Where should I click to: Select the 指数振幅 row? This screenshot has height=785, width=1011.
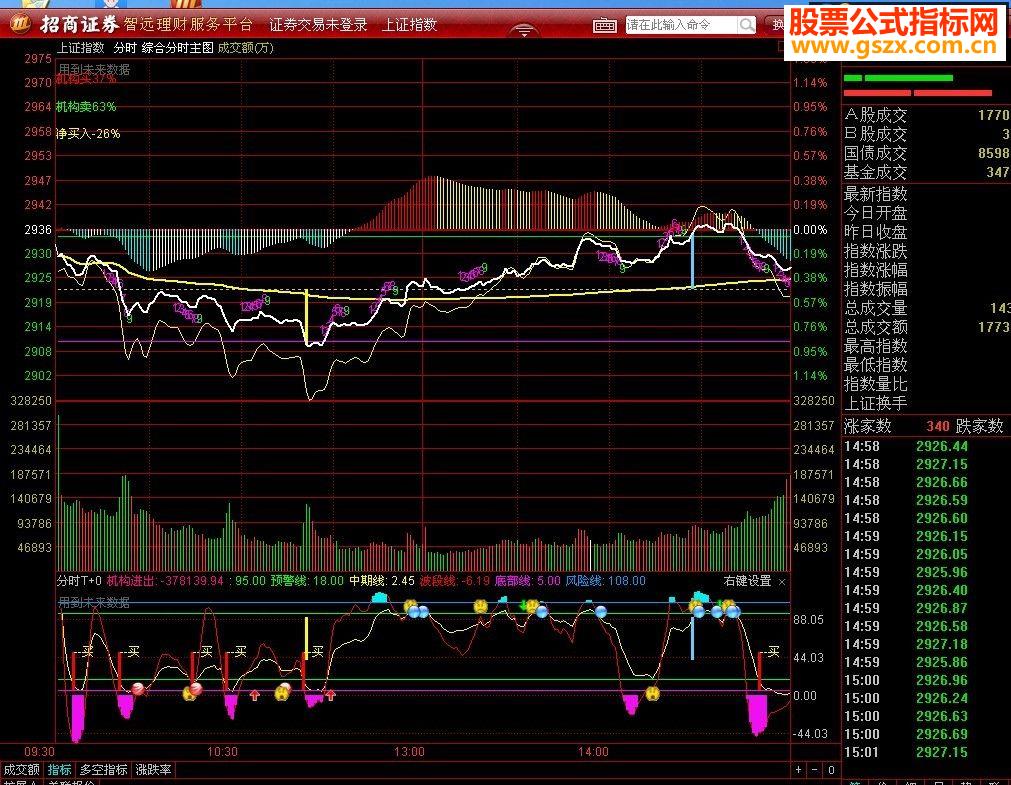tap(926, 289)
